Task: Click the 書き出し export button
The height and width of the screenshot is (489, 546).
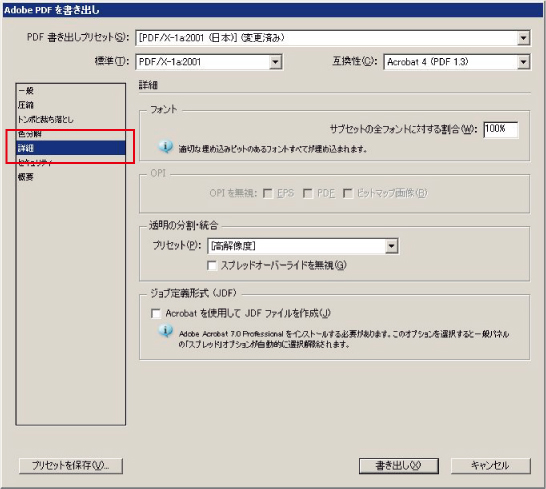Action: point(399,466)
